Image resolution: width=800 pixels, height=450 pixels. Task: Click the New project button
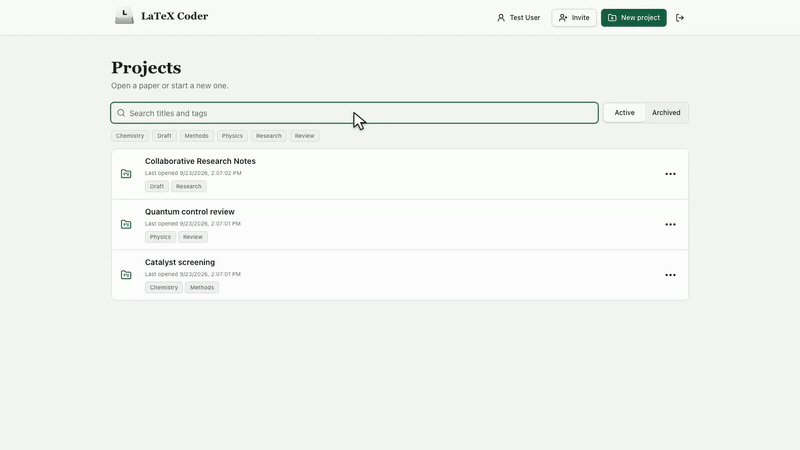click(634, 18)
